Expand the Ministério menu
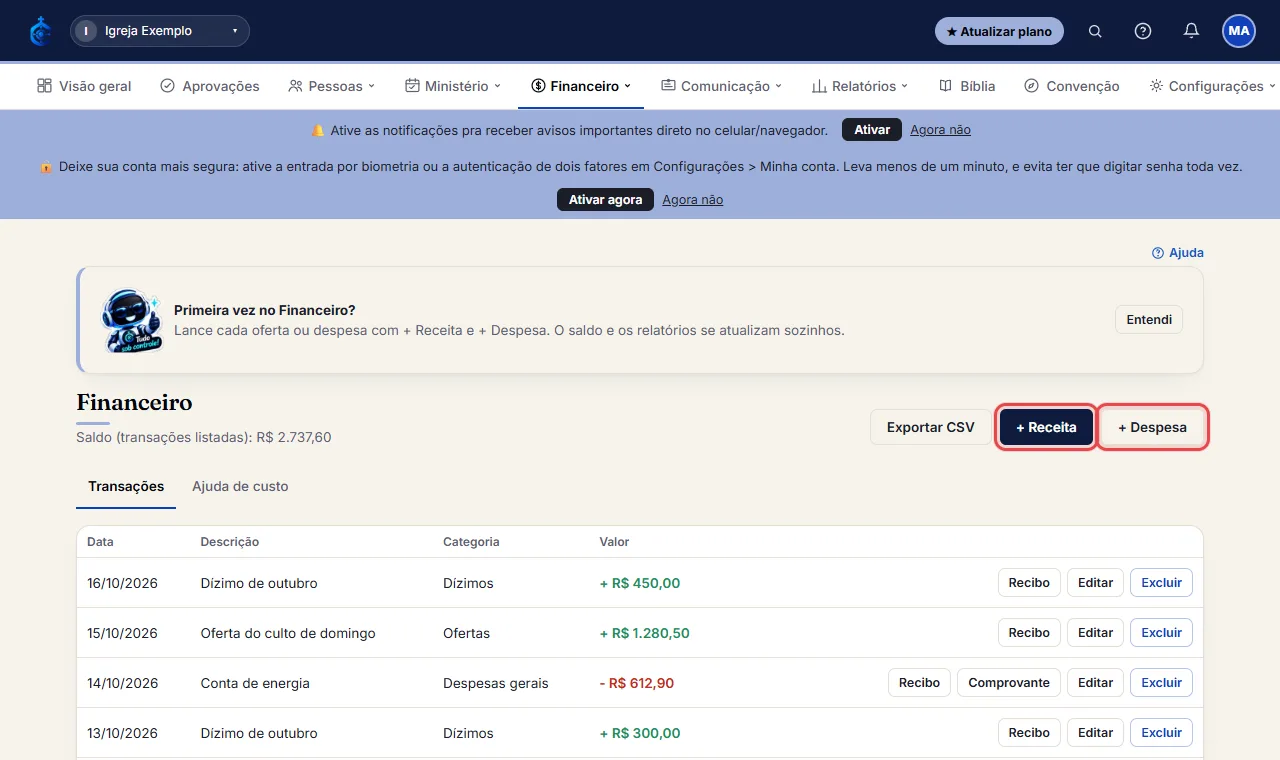Image resolution: width=1280 pixels, height=760 pixels. 453,86
